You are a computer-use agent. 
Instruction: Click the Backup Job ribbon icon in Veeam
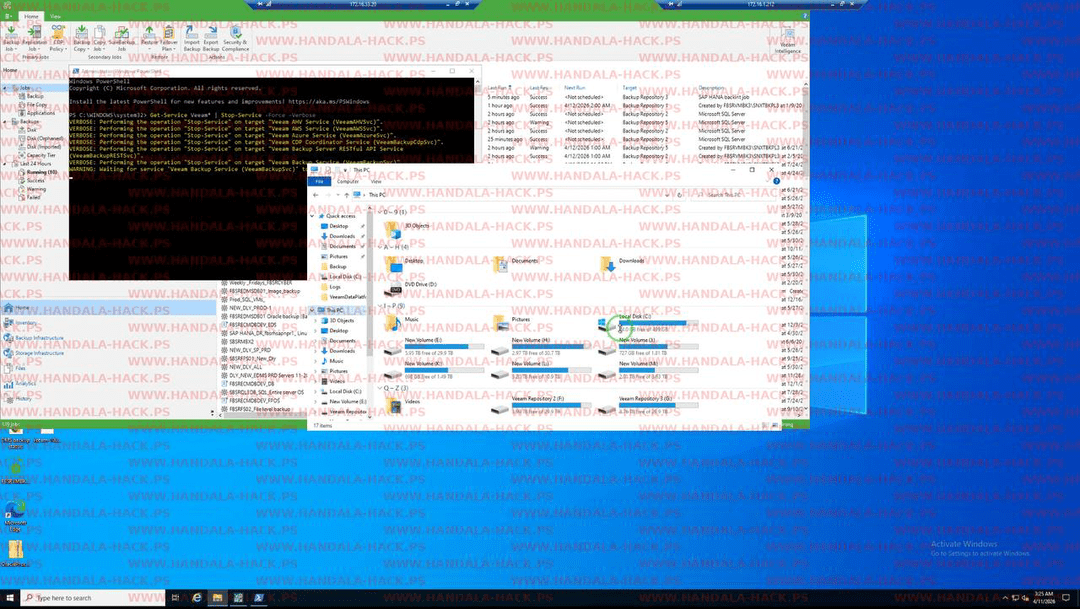click(11, 38)
